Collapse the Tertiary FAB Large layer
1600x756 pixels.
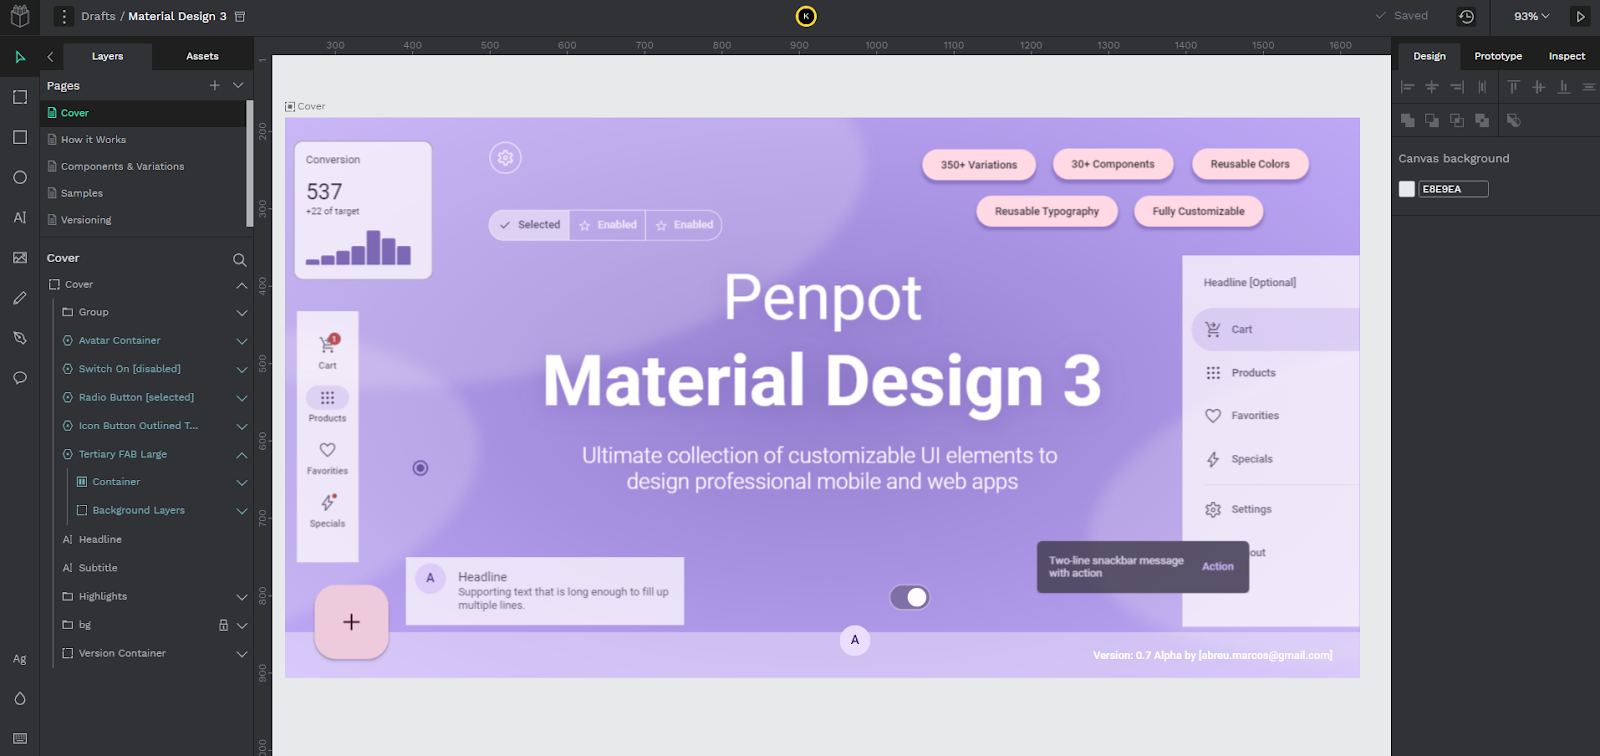[241, 455]
